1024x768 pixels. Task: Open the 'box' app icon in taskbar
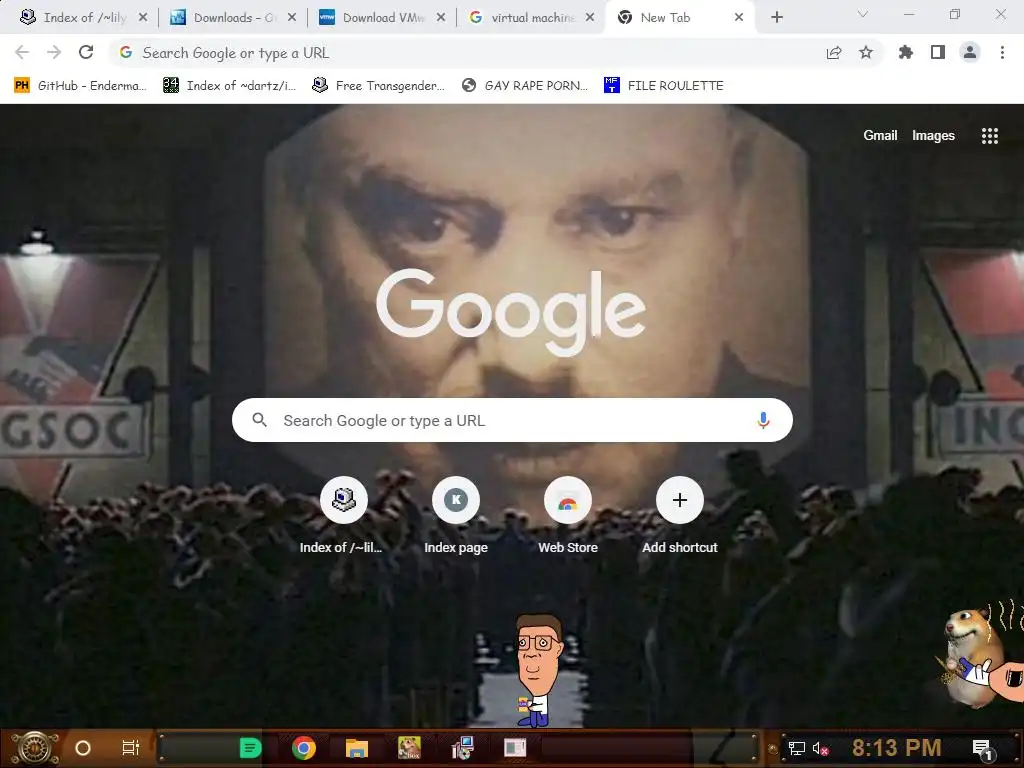pos(409,748)
